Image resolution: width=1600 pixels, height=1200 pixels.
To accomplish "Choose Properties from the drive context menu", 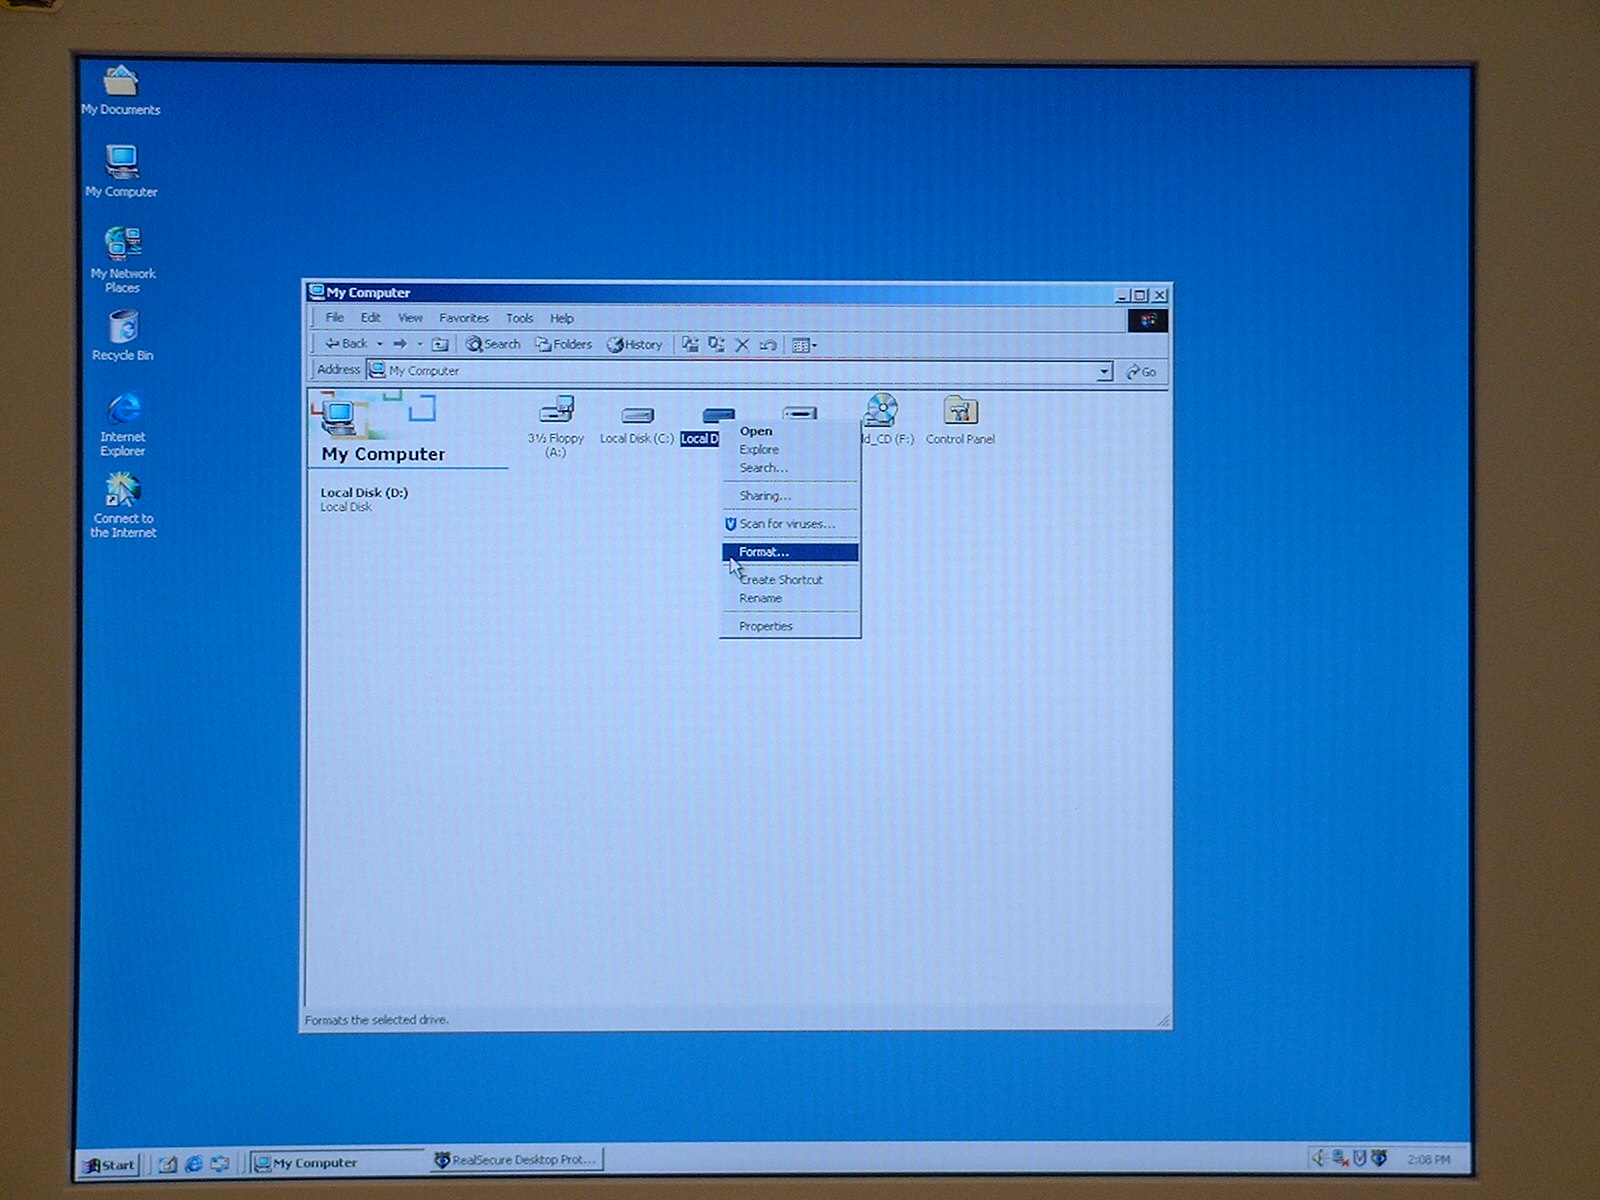I will click(x=766, y=626).
